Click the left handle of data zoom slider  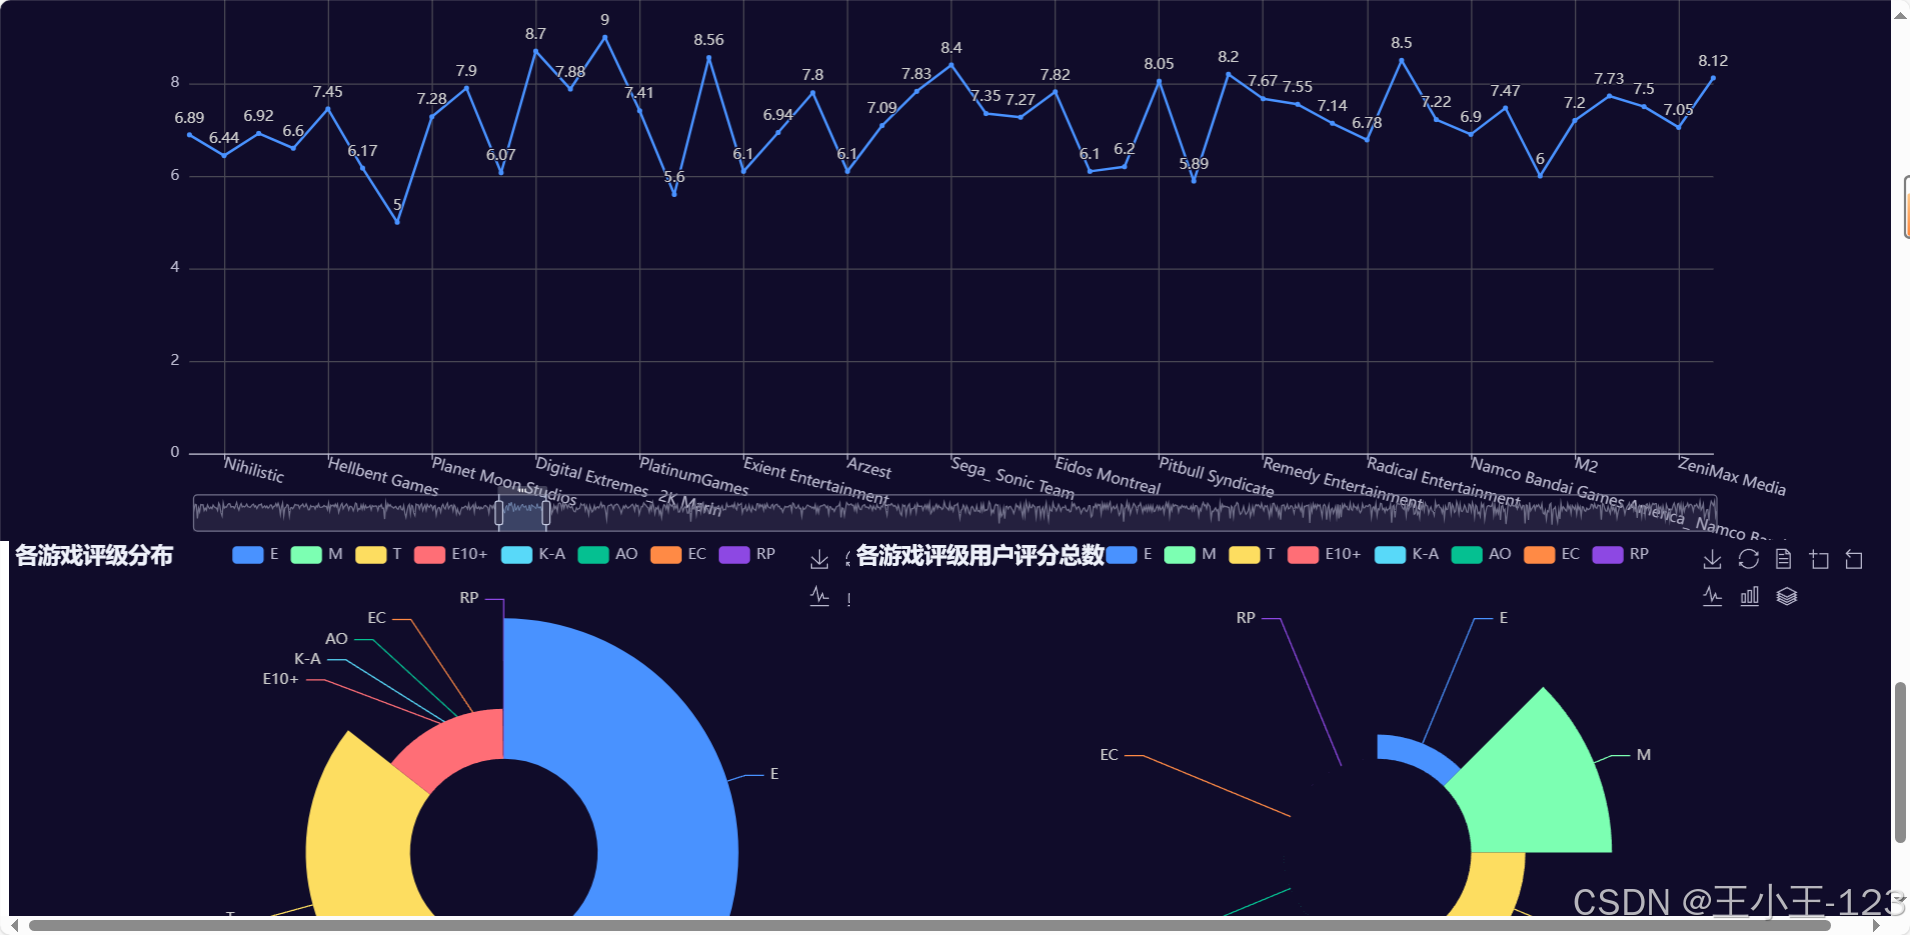coord(499,513)
